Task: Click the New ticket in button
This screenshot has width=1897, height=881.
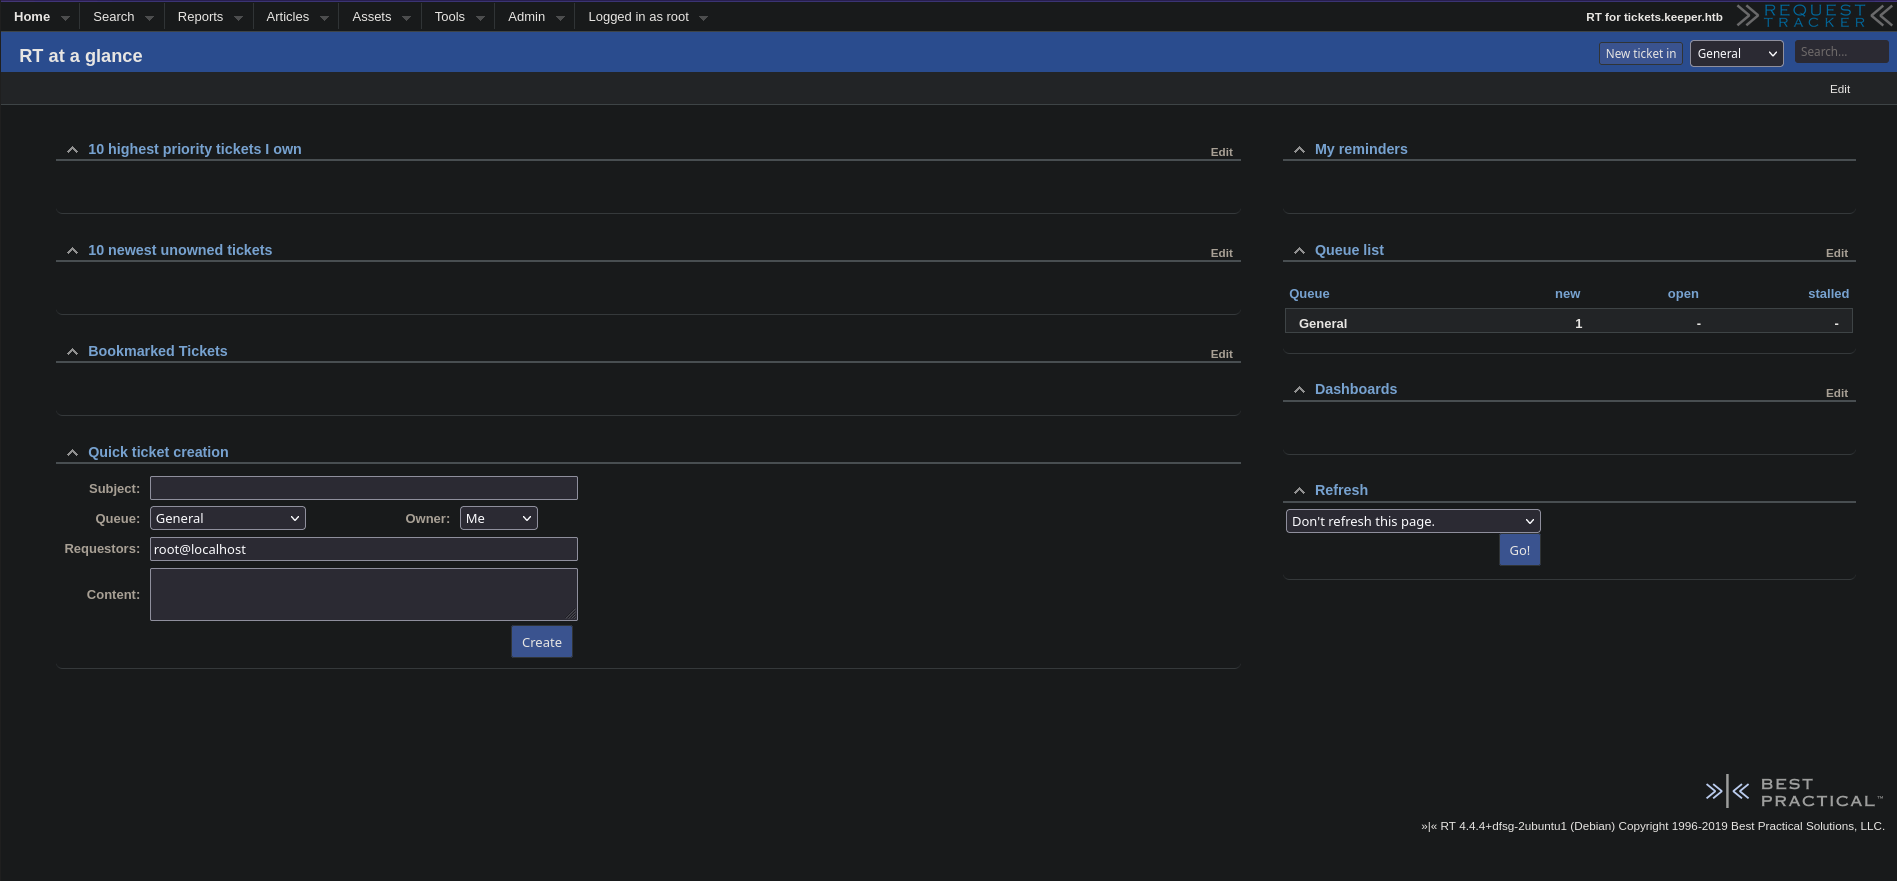Action: click(1640, 54)
